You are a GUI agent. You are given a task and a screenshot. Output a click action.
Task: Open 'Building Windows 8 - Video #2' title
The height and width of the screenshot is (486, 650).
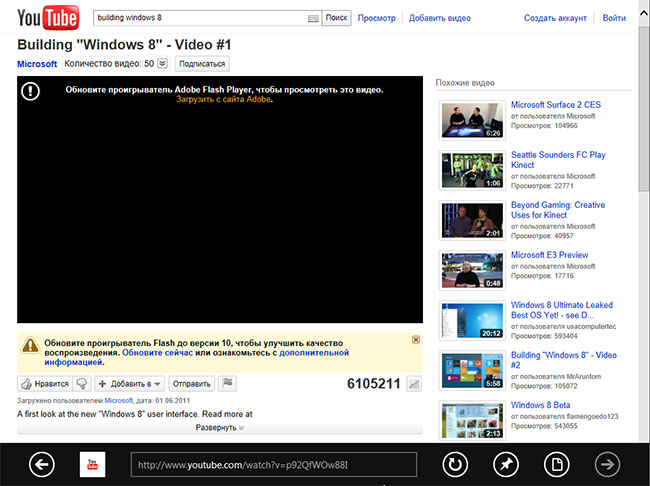pyautogui.click(x=564, y=360)
